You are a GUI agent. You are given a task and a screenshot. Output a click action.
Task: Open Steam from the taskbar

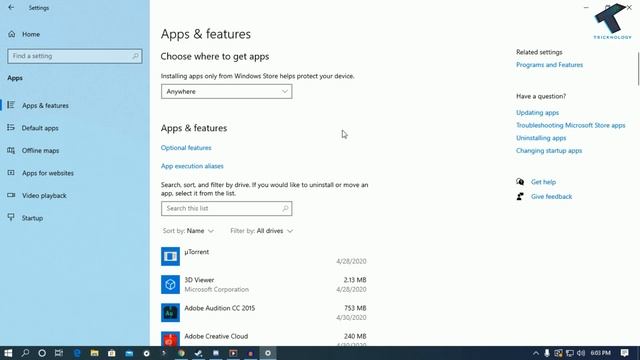pyautogui.click(x=198, y=353)
